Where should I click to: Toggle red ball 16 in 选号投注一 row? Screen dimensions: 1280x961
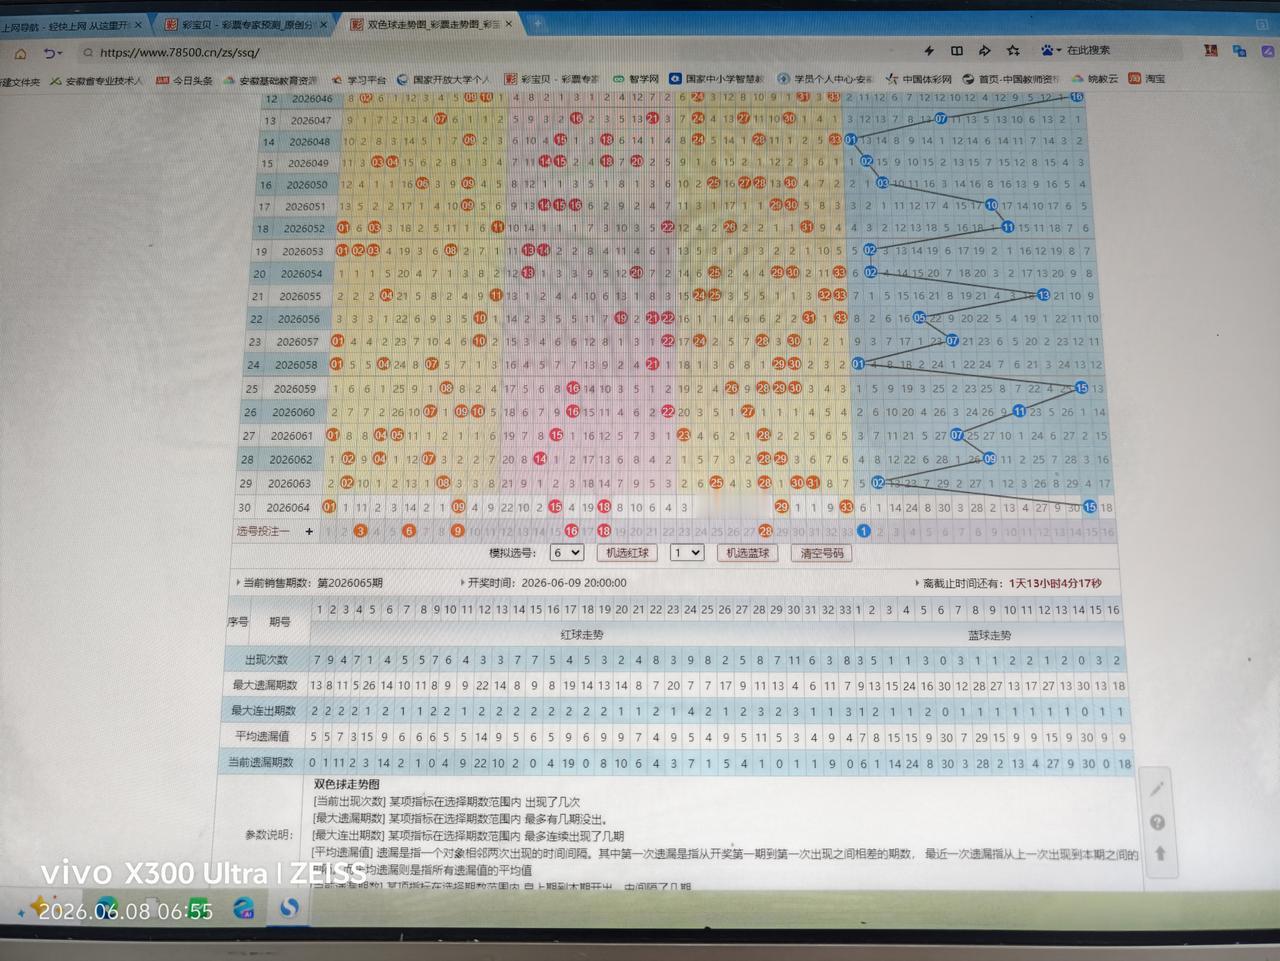[x=571, y=531]
